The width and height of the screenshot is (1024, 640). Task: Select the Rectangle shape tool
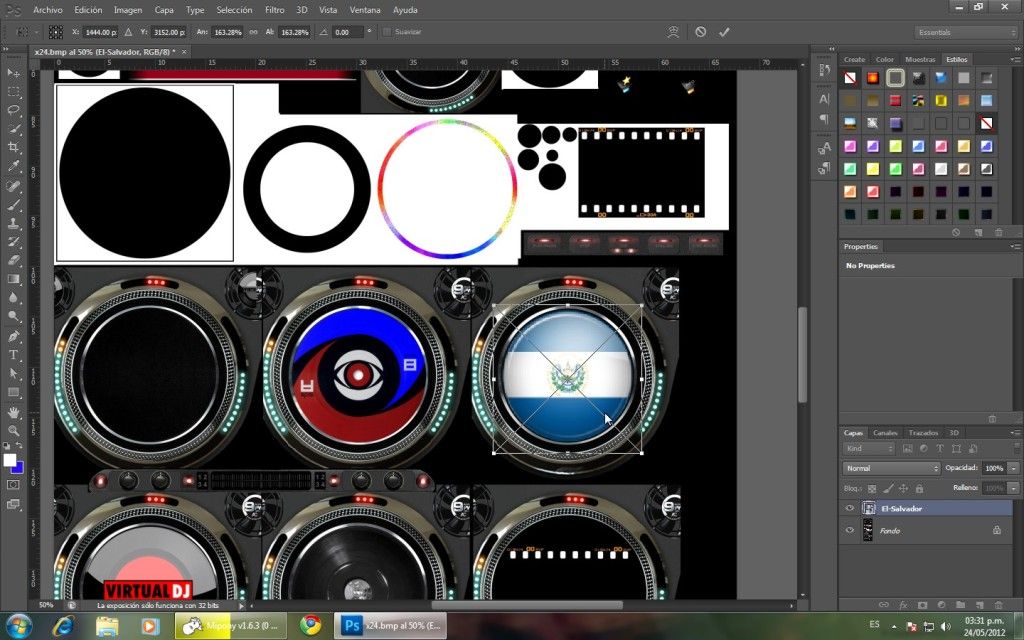pos(13,392)
